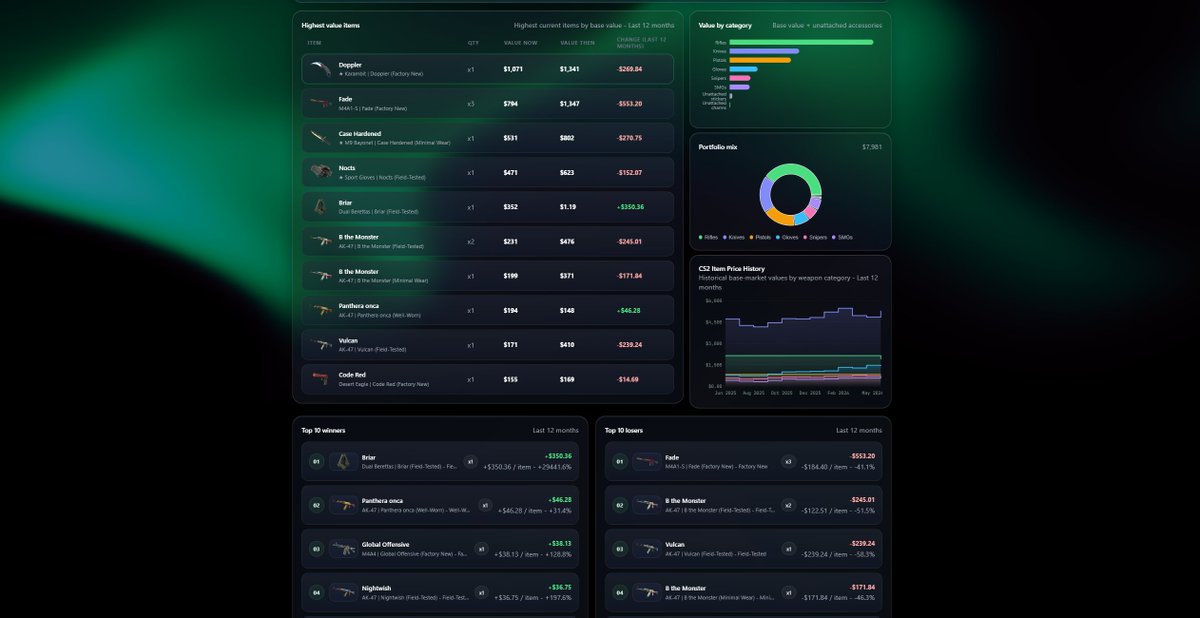
Task: Click Briar thumbnail in Top 10 winners
Action: 343,461
